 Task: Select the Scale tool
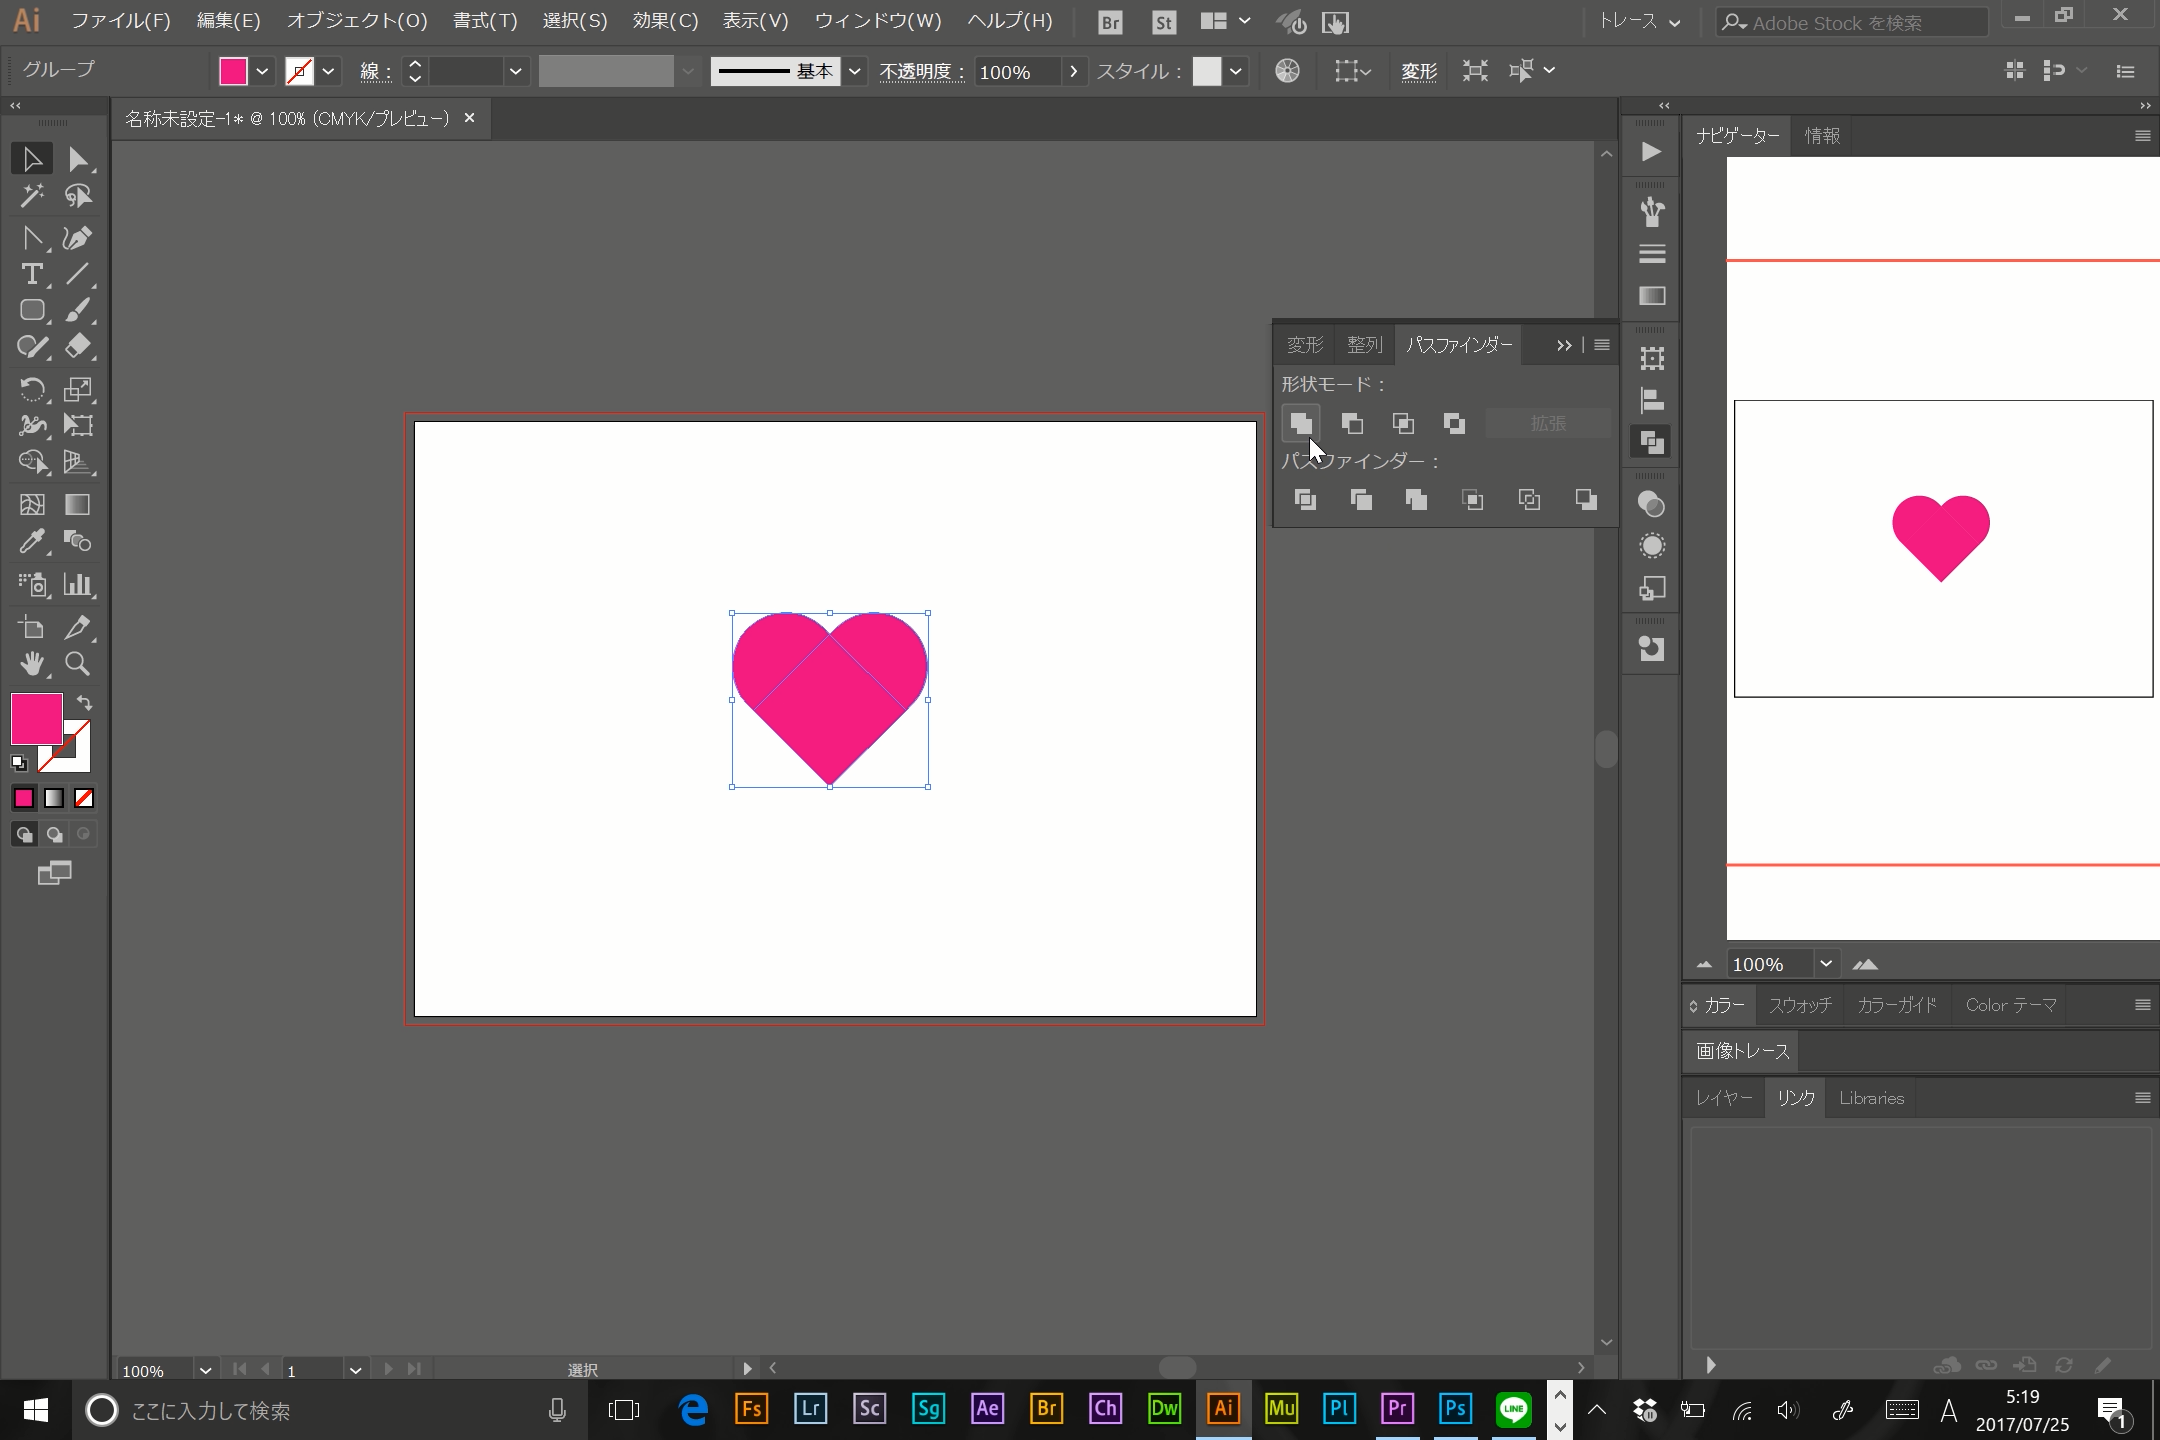coord(78,389)
